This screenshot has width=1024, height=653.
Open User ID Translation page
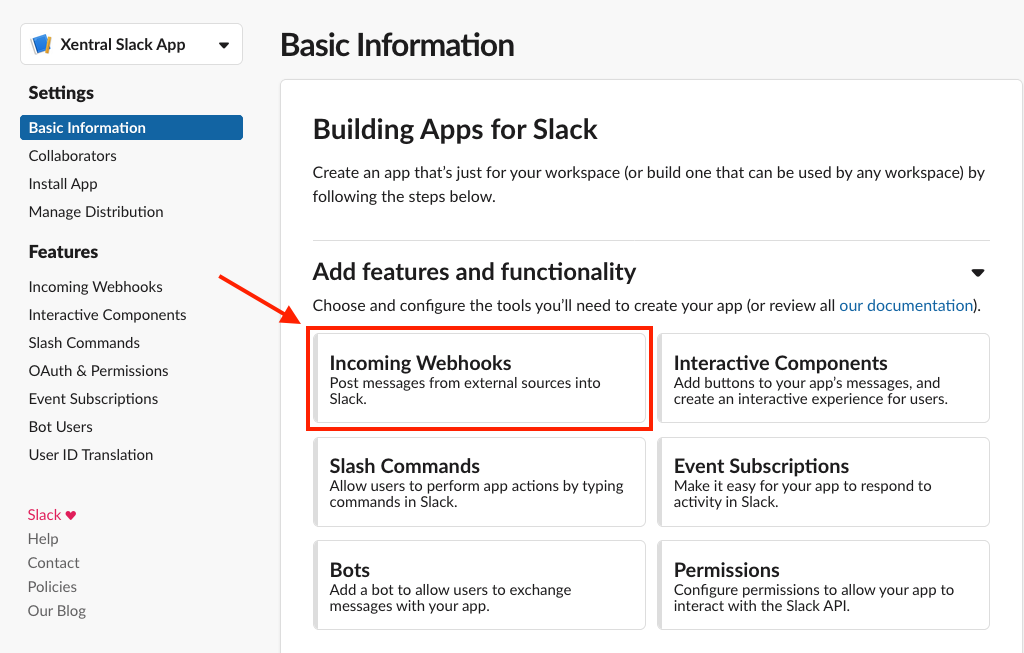[91, 455]
